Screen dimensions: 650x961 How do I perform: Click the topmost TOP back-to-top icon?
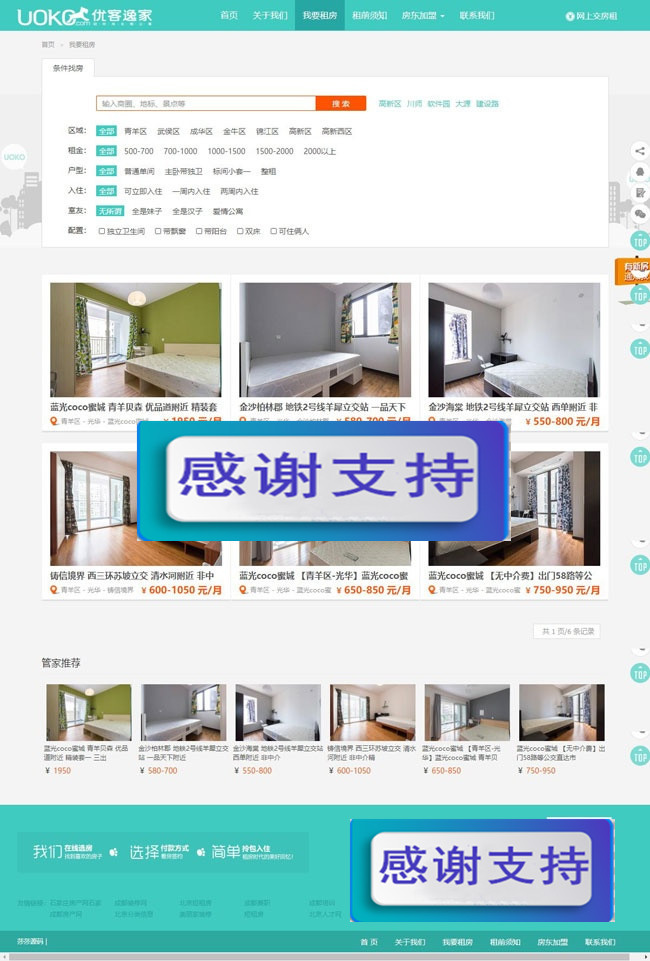[640, 241]
